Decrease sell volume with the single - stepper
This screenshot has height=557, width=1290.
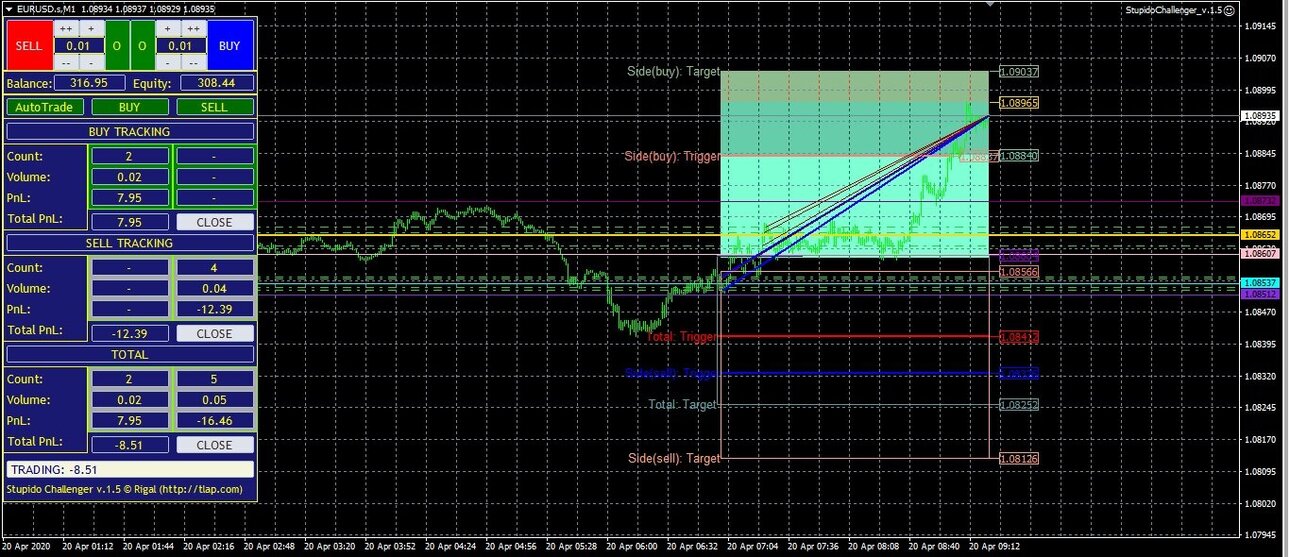coord(91,62)
